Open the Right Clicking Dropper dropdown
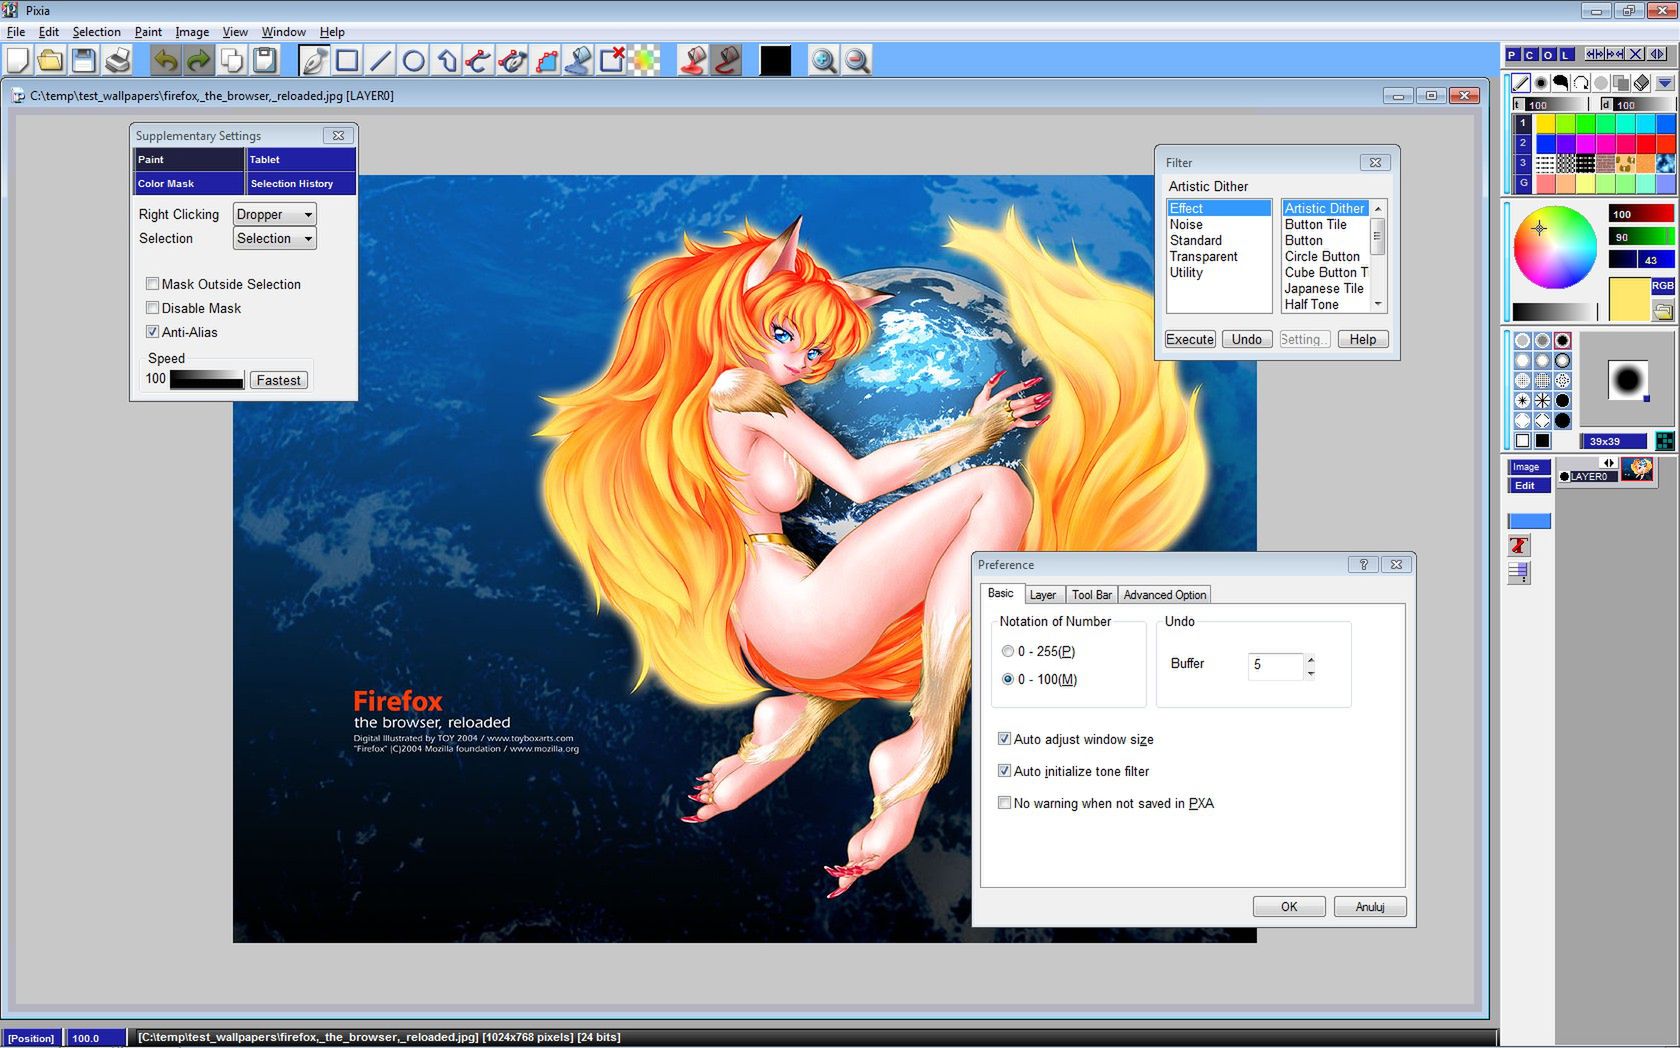Image resolution: width=1680 pixels, height=1048 pixels. (274, 214)
